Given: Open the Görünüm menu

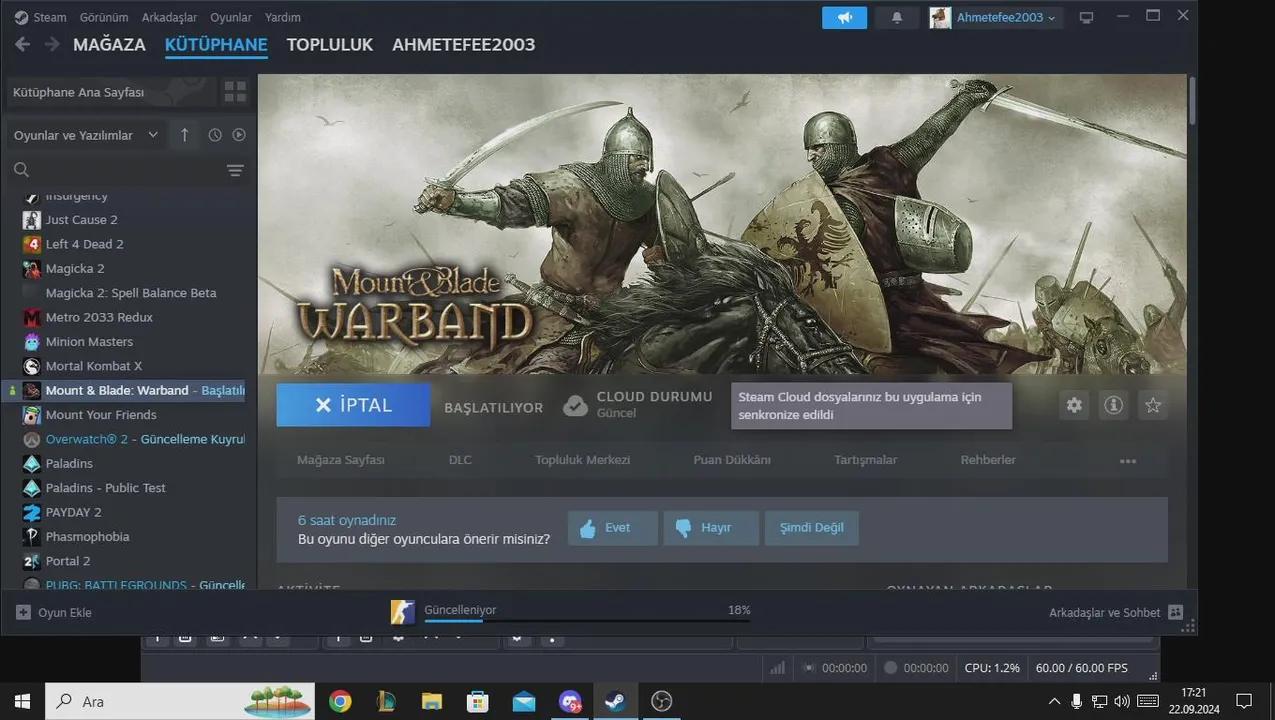Looking at the screenshot, I should 103,16.
